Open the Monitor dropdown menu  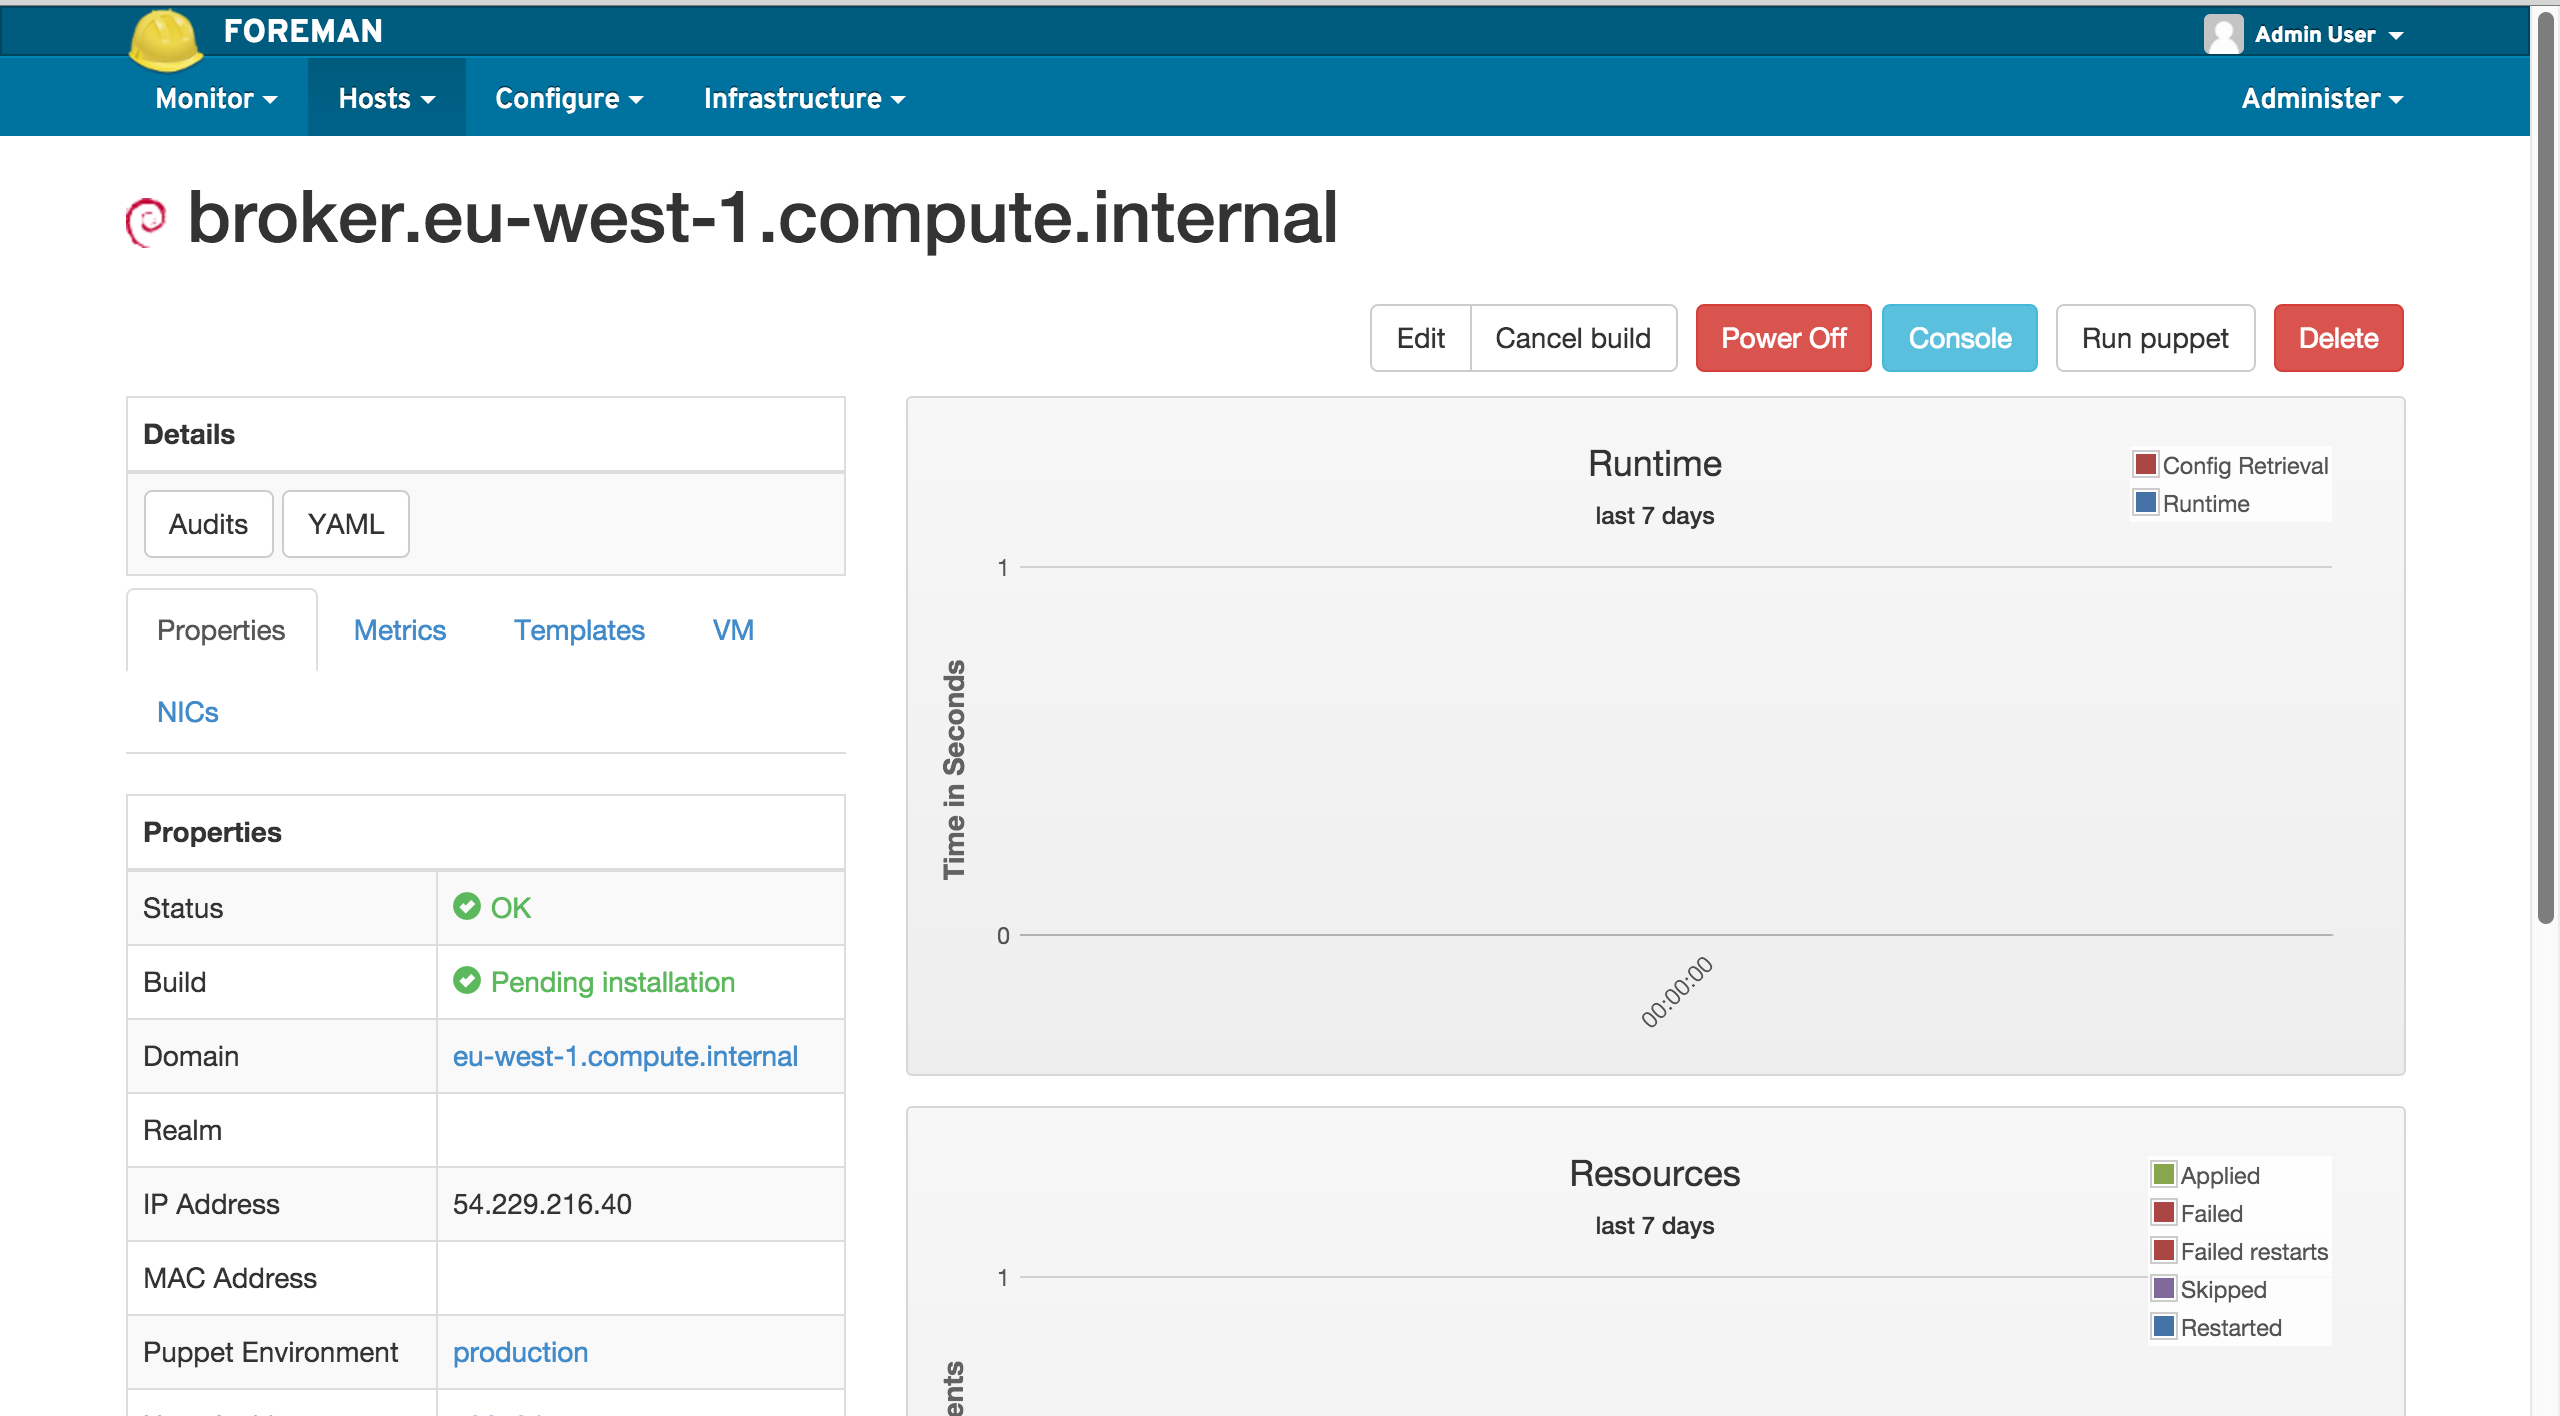click(216, 98)
